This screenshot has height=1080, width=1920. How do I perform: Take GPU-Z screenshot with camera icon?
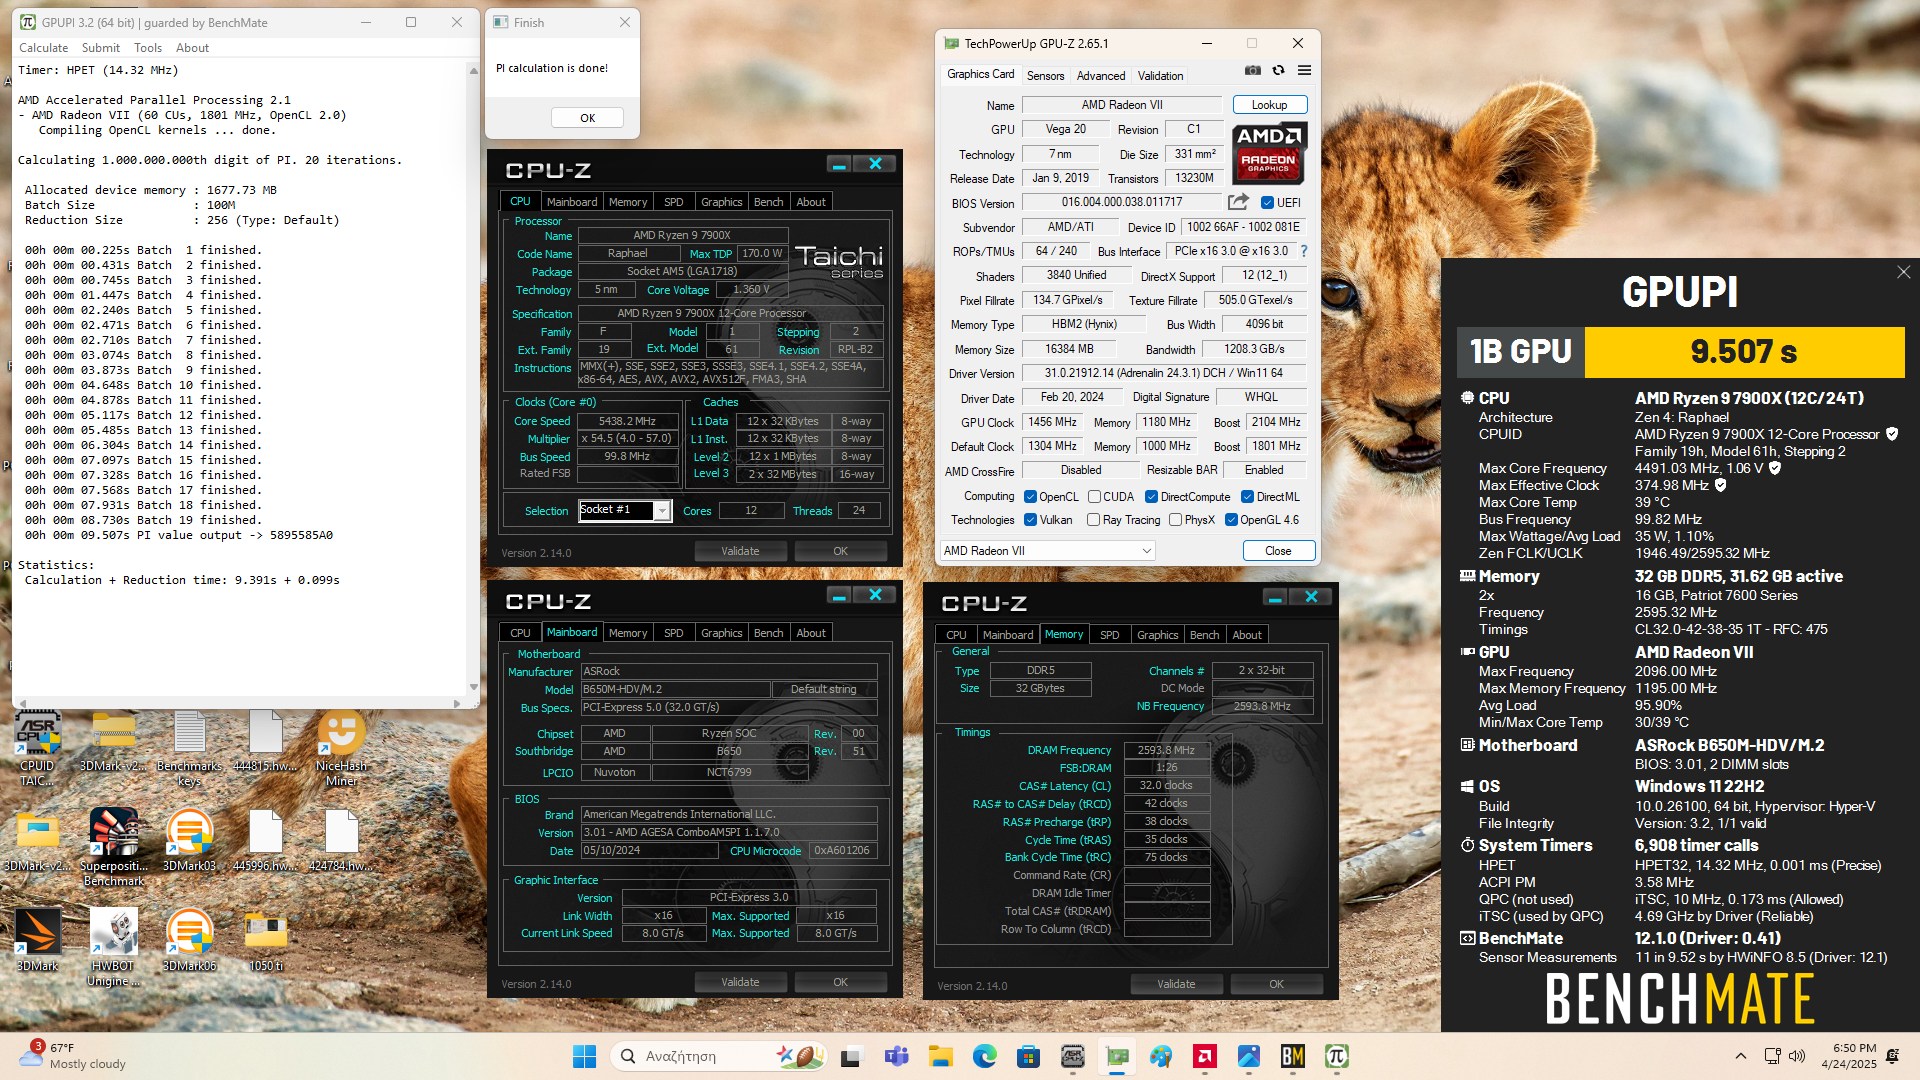[x=1252, y=71]
